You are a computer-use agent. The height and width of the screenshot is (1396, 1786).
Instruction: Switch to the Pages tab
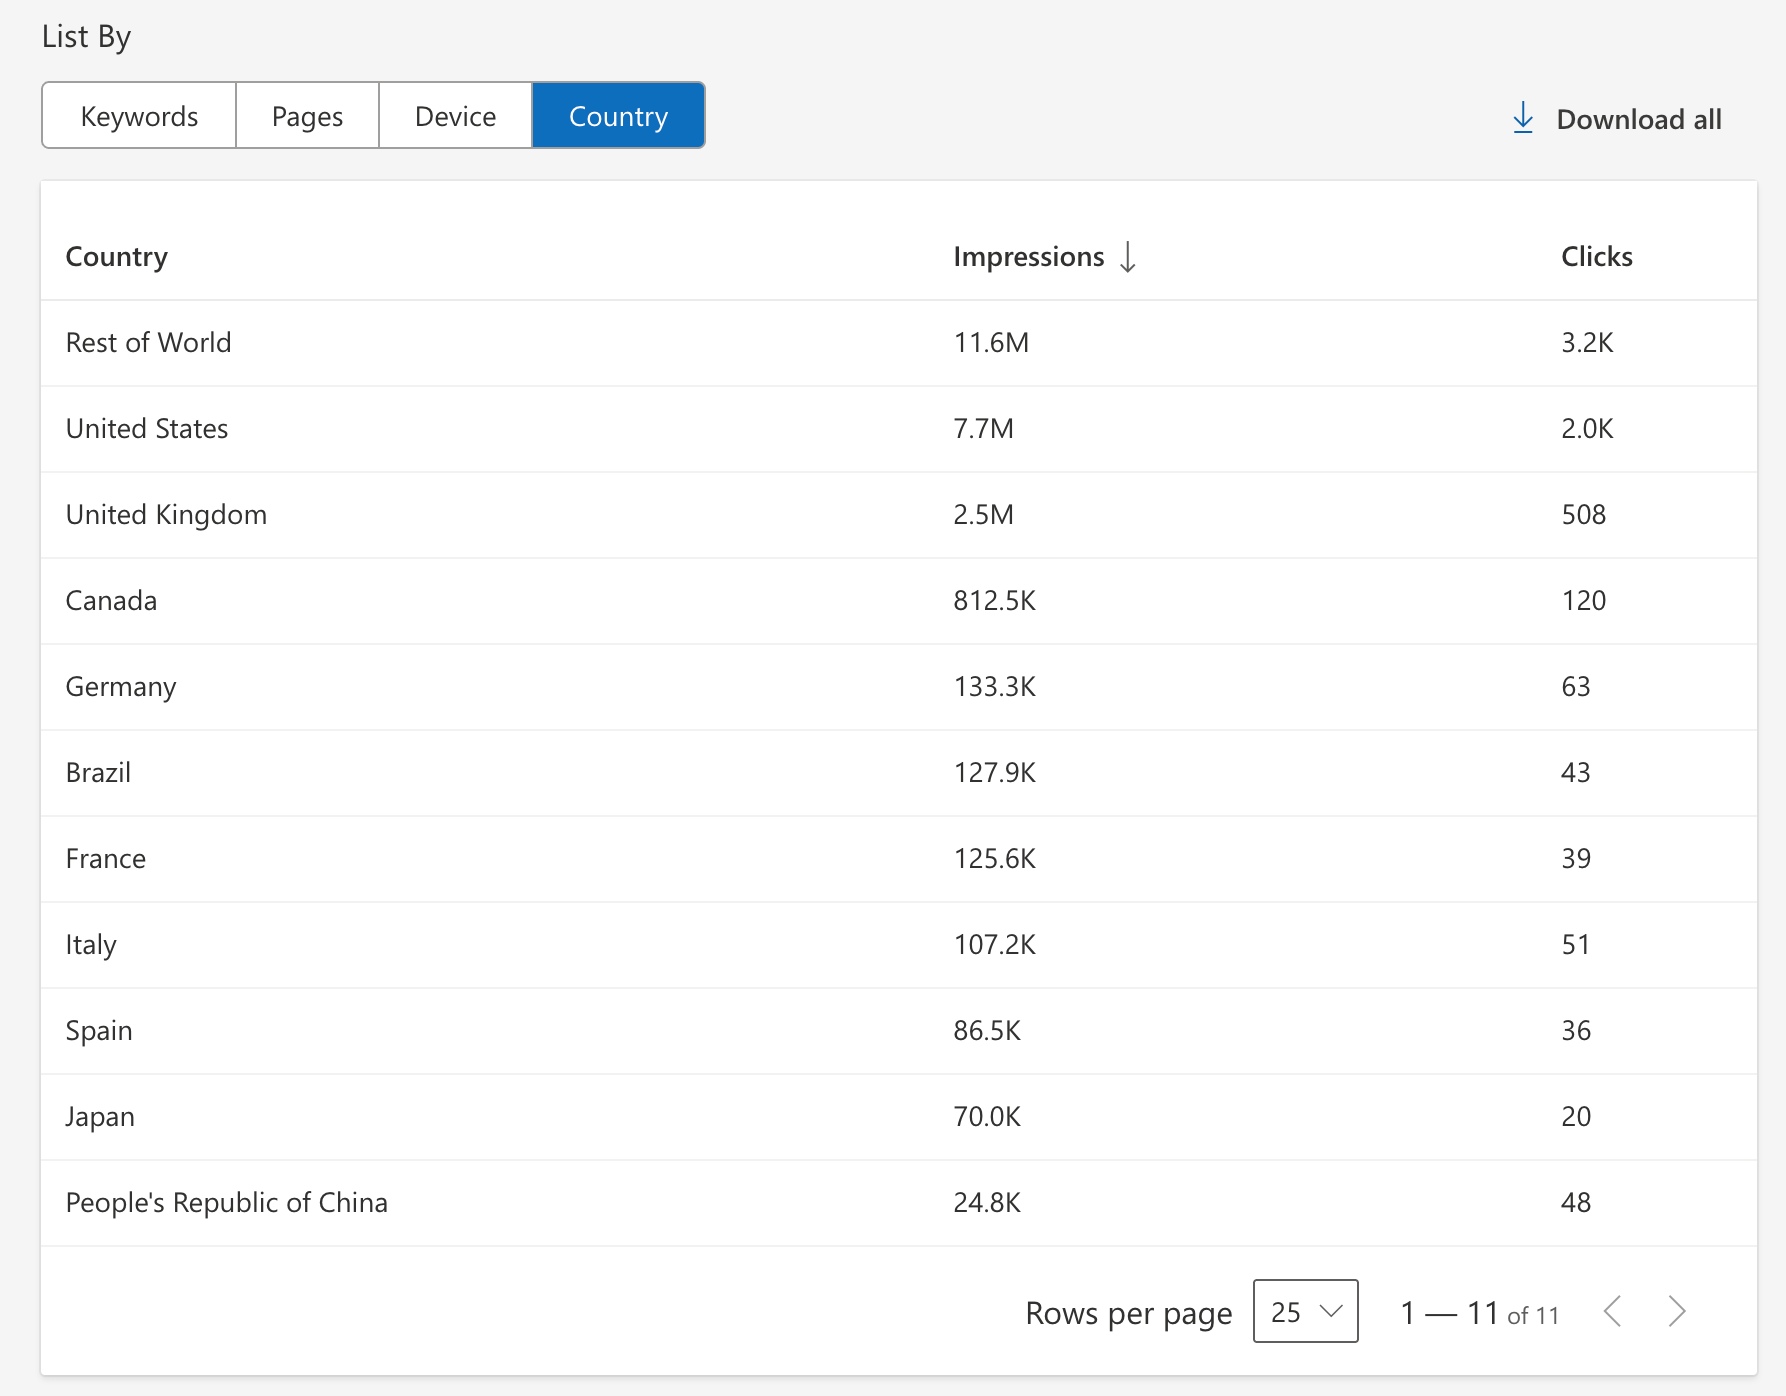tap(306, 115)
